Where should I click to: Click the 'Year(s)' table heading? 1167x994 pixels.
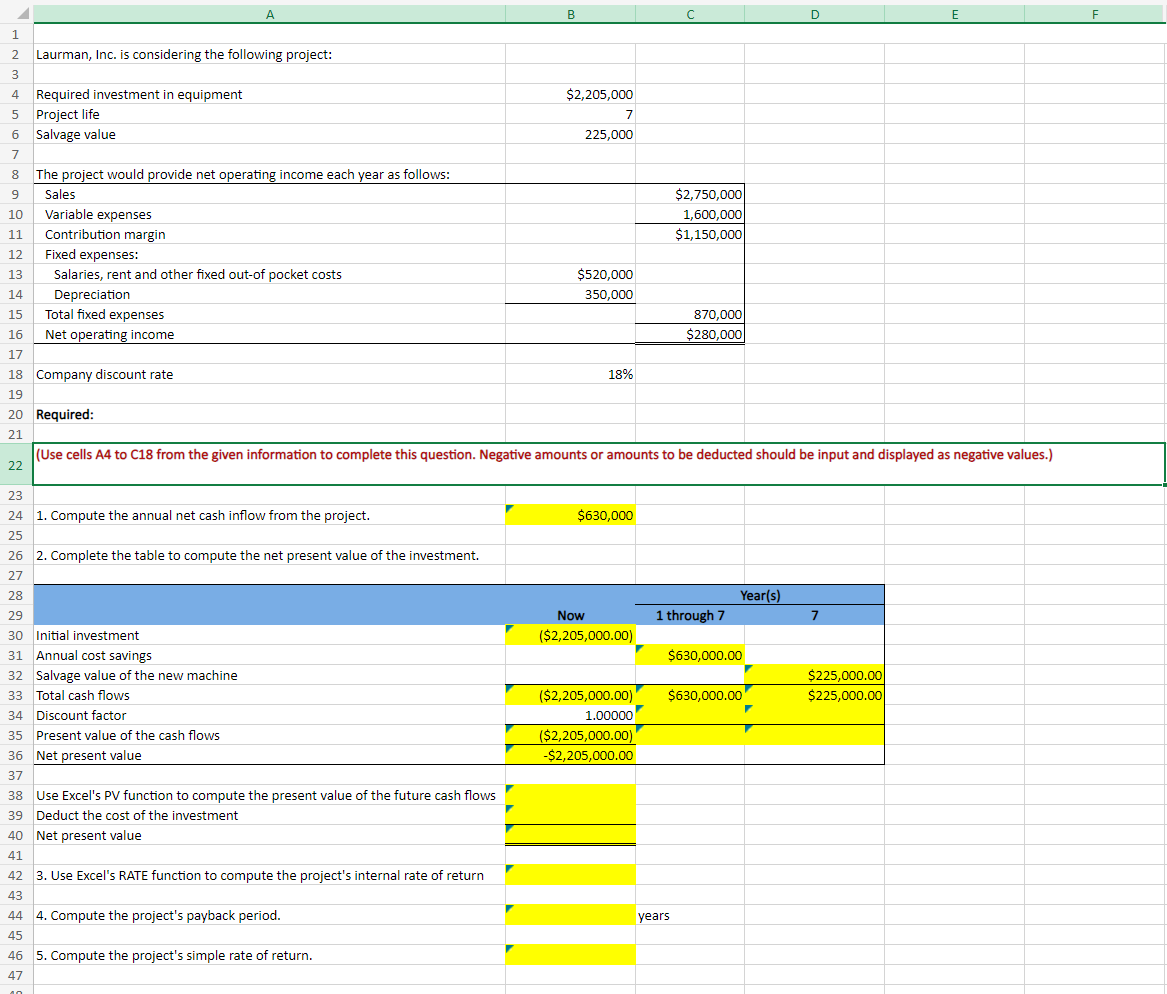click(760, 595)
